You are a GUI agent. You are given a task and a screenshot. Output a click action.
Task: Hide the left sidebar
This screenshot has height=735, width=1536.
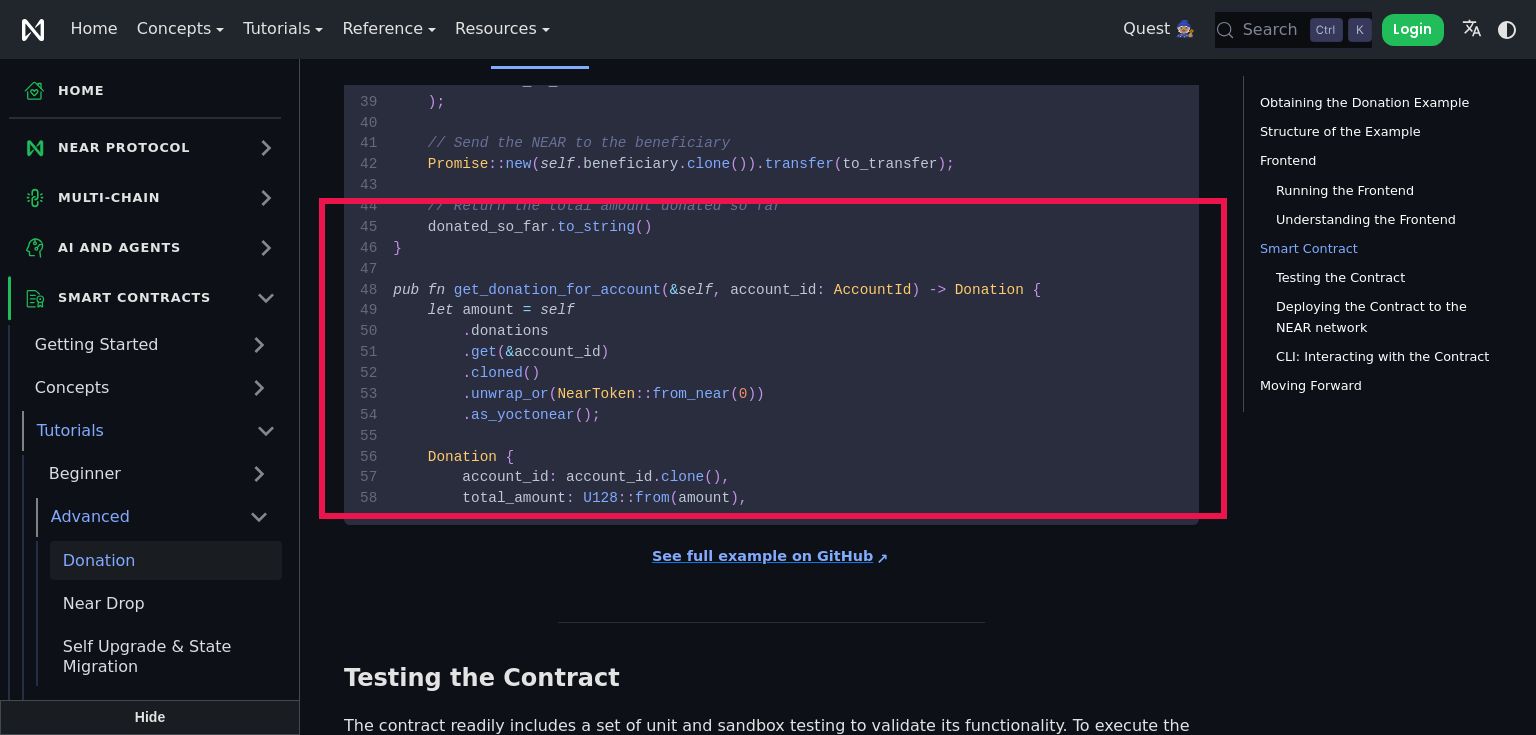coord(149,717)
